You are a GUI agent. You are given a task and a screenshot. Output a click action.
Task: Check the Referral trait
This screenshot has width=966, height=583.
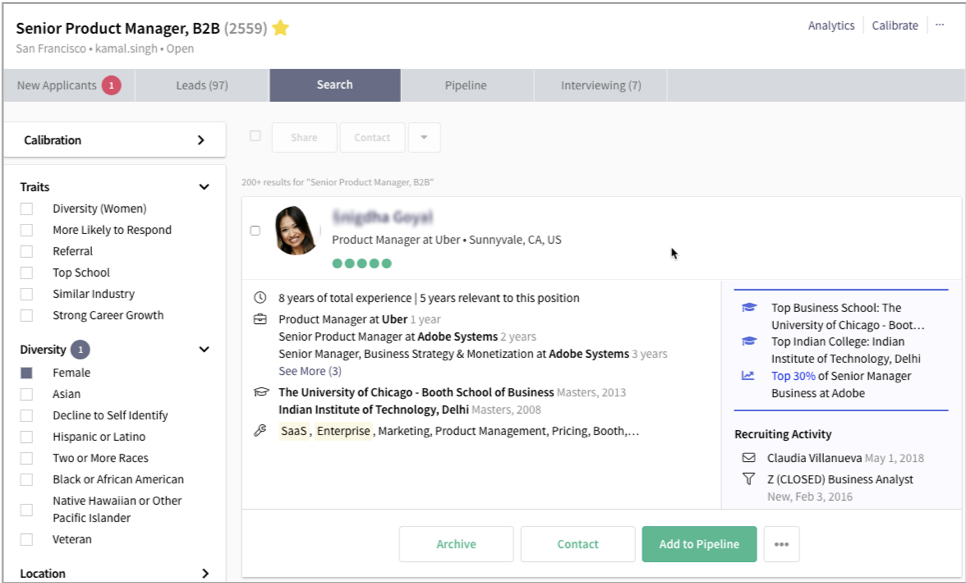(26, 251)
